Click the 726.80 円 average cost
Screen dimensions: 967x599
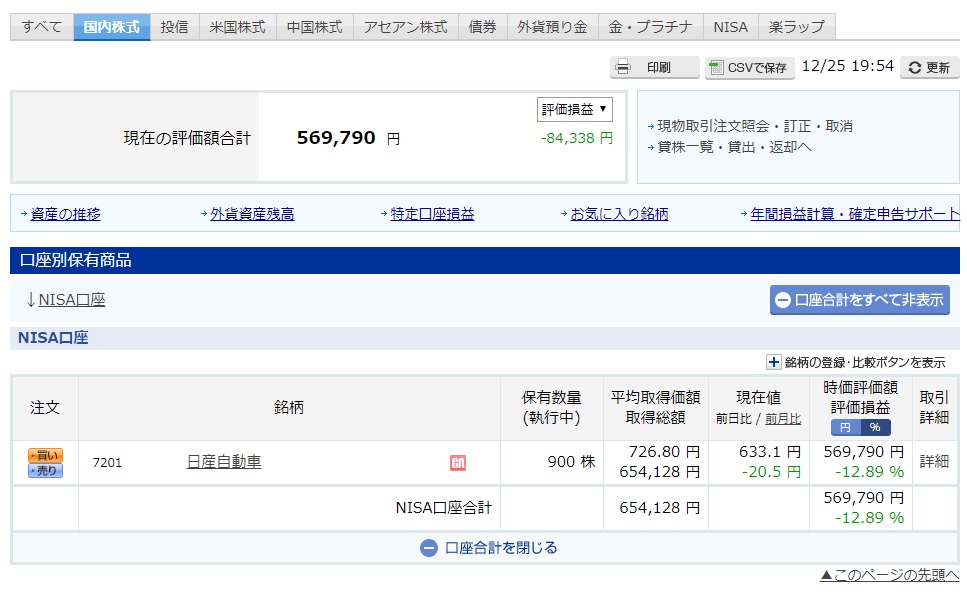(665, 452)
